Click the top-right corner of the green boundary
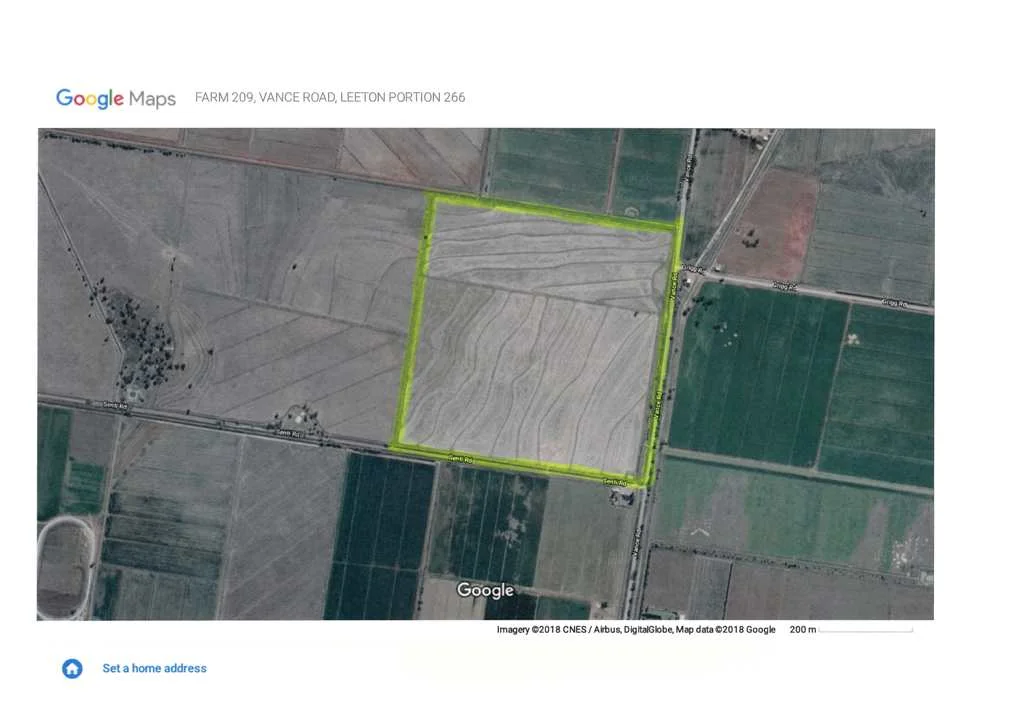 678,227
